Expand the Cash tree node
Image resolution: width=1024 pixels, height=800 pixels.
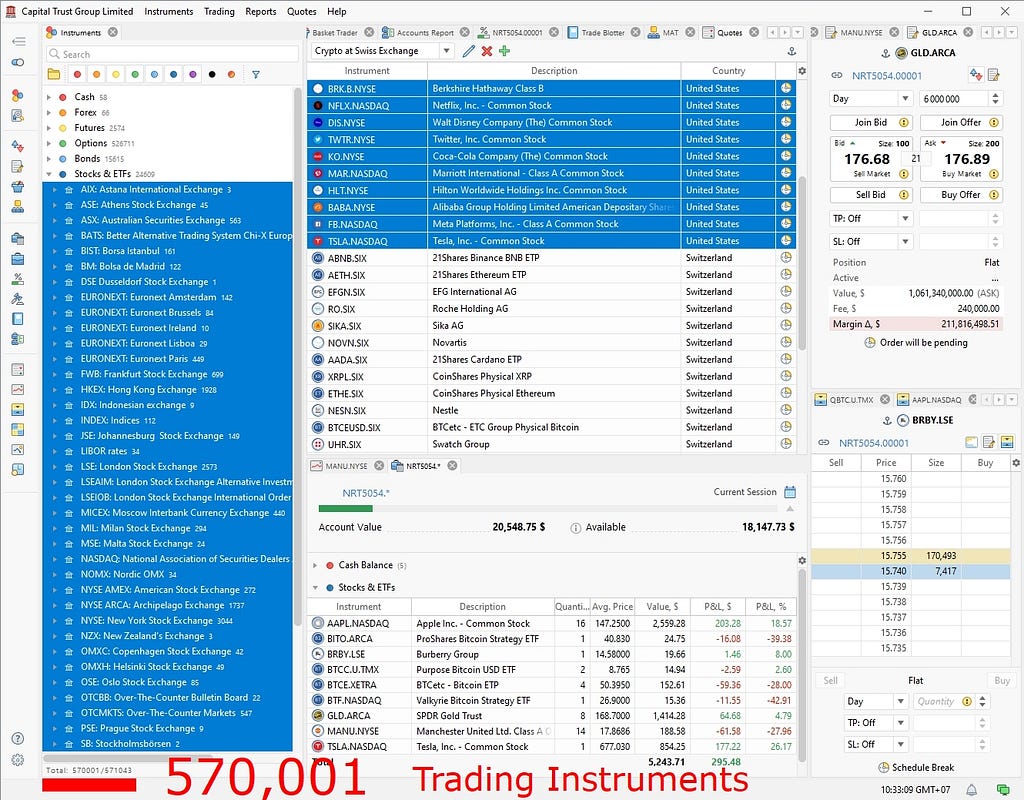click(49, 97)
